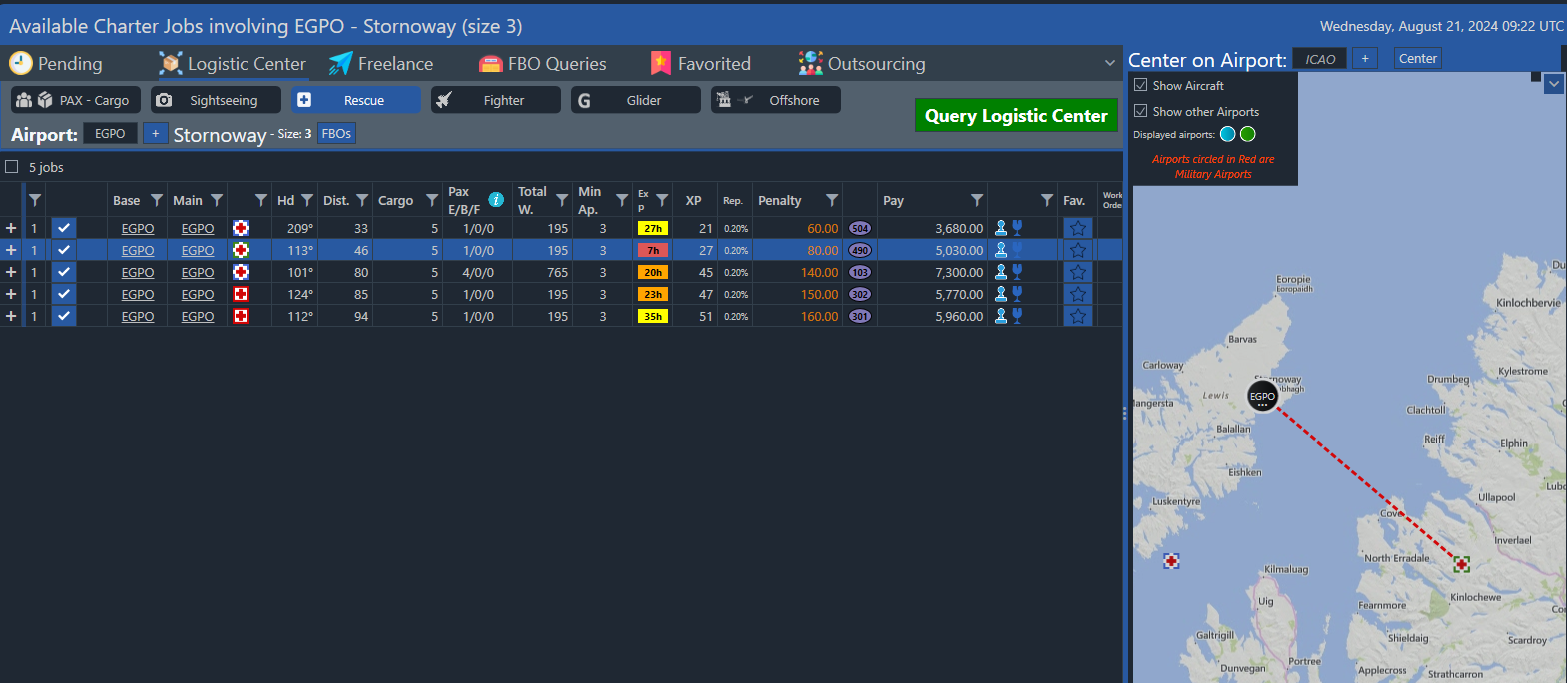
Task: Filter the Pay column using its funnel icon
Action: coord(976,200)
